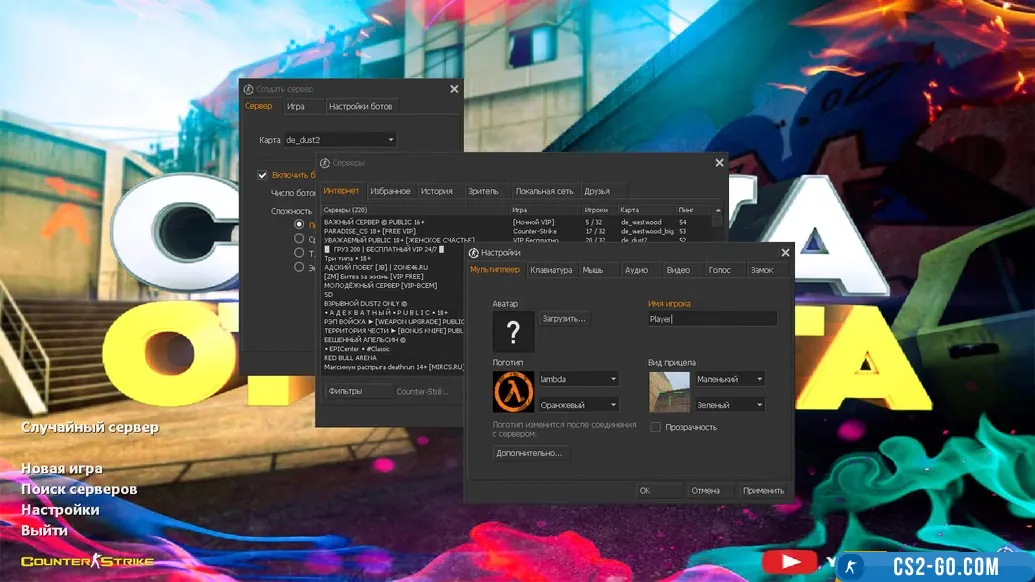Click the orange lambda logo preview
Viewport: 1035px width, 582px height.
point(513,392)
